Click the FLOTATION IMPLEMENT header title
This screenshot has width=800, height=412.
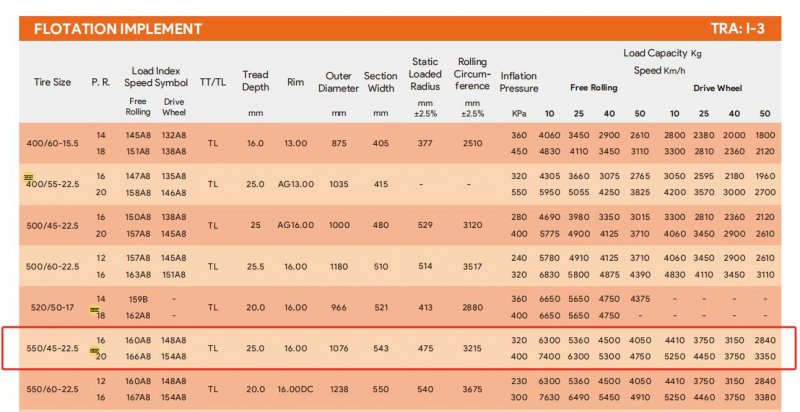118,29
